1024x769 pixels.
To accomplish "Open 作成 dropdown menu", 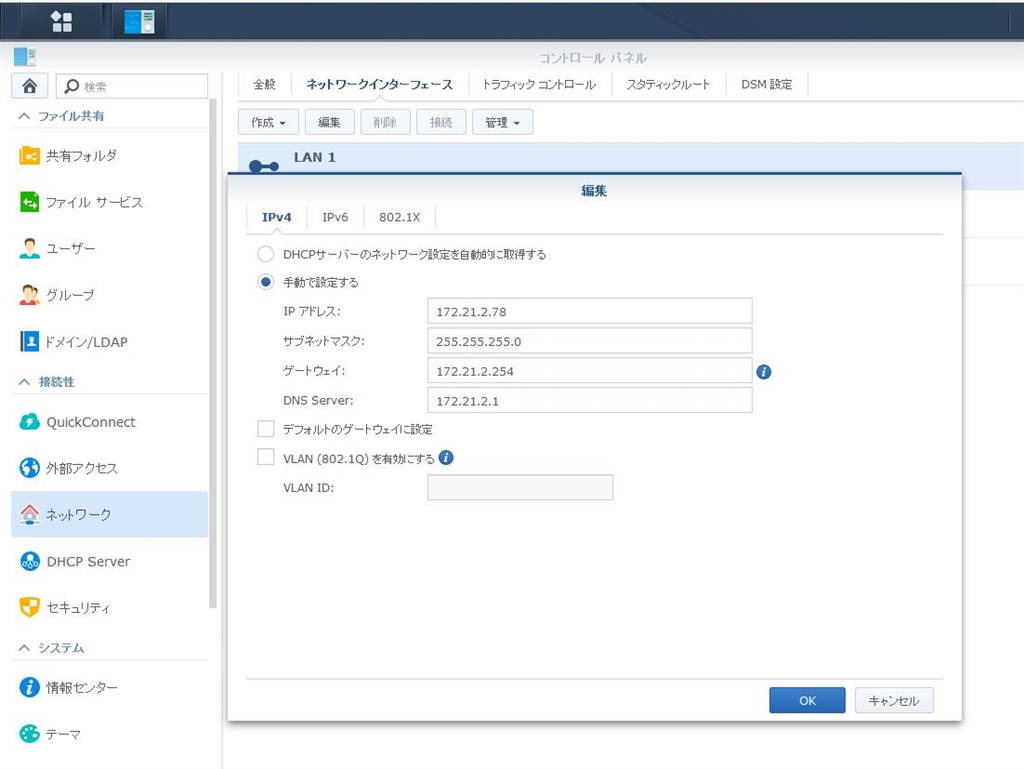I will coord(268,122).
